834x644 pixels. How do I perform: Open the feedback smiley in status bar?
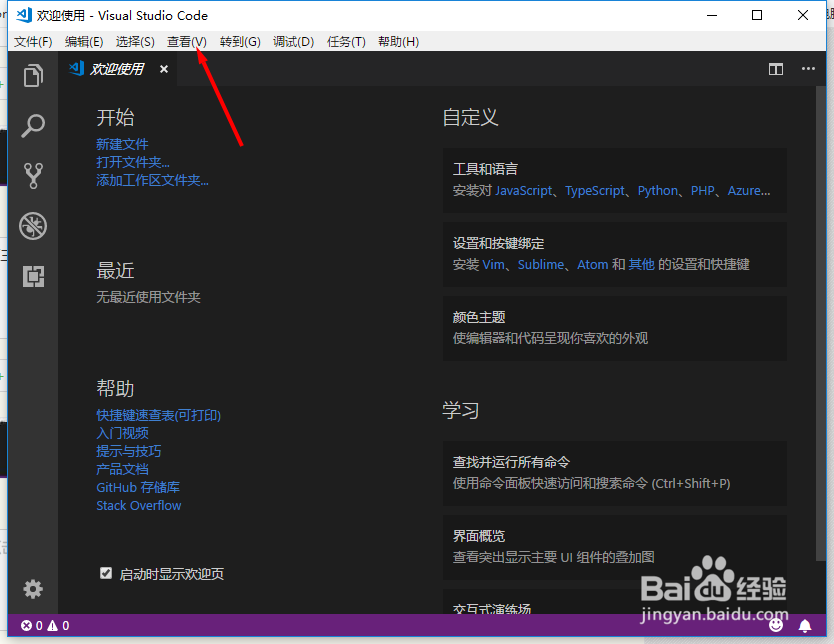(x=776, y=625)
